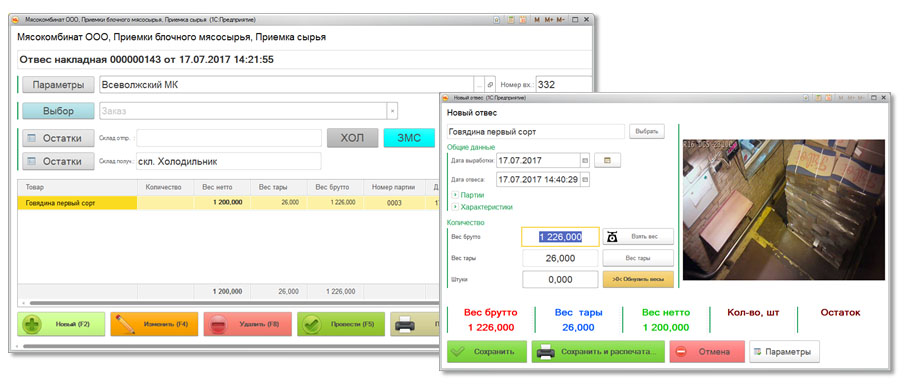
Task: Click Остатки button next to Склад получ.
Action: [x=58, y=161]
